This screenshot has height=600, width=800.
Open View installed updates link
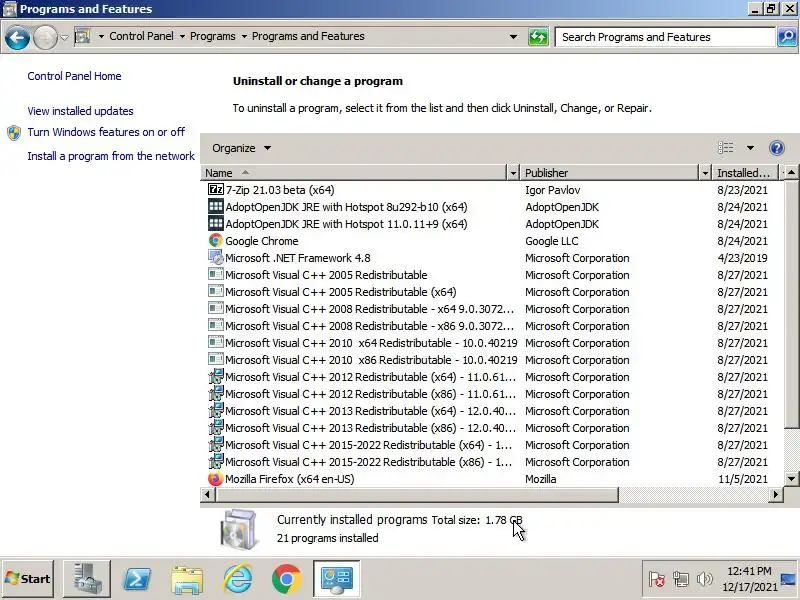coord(81,111)
